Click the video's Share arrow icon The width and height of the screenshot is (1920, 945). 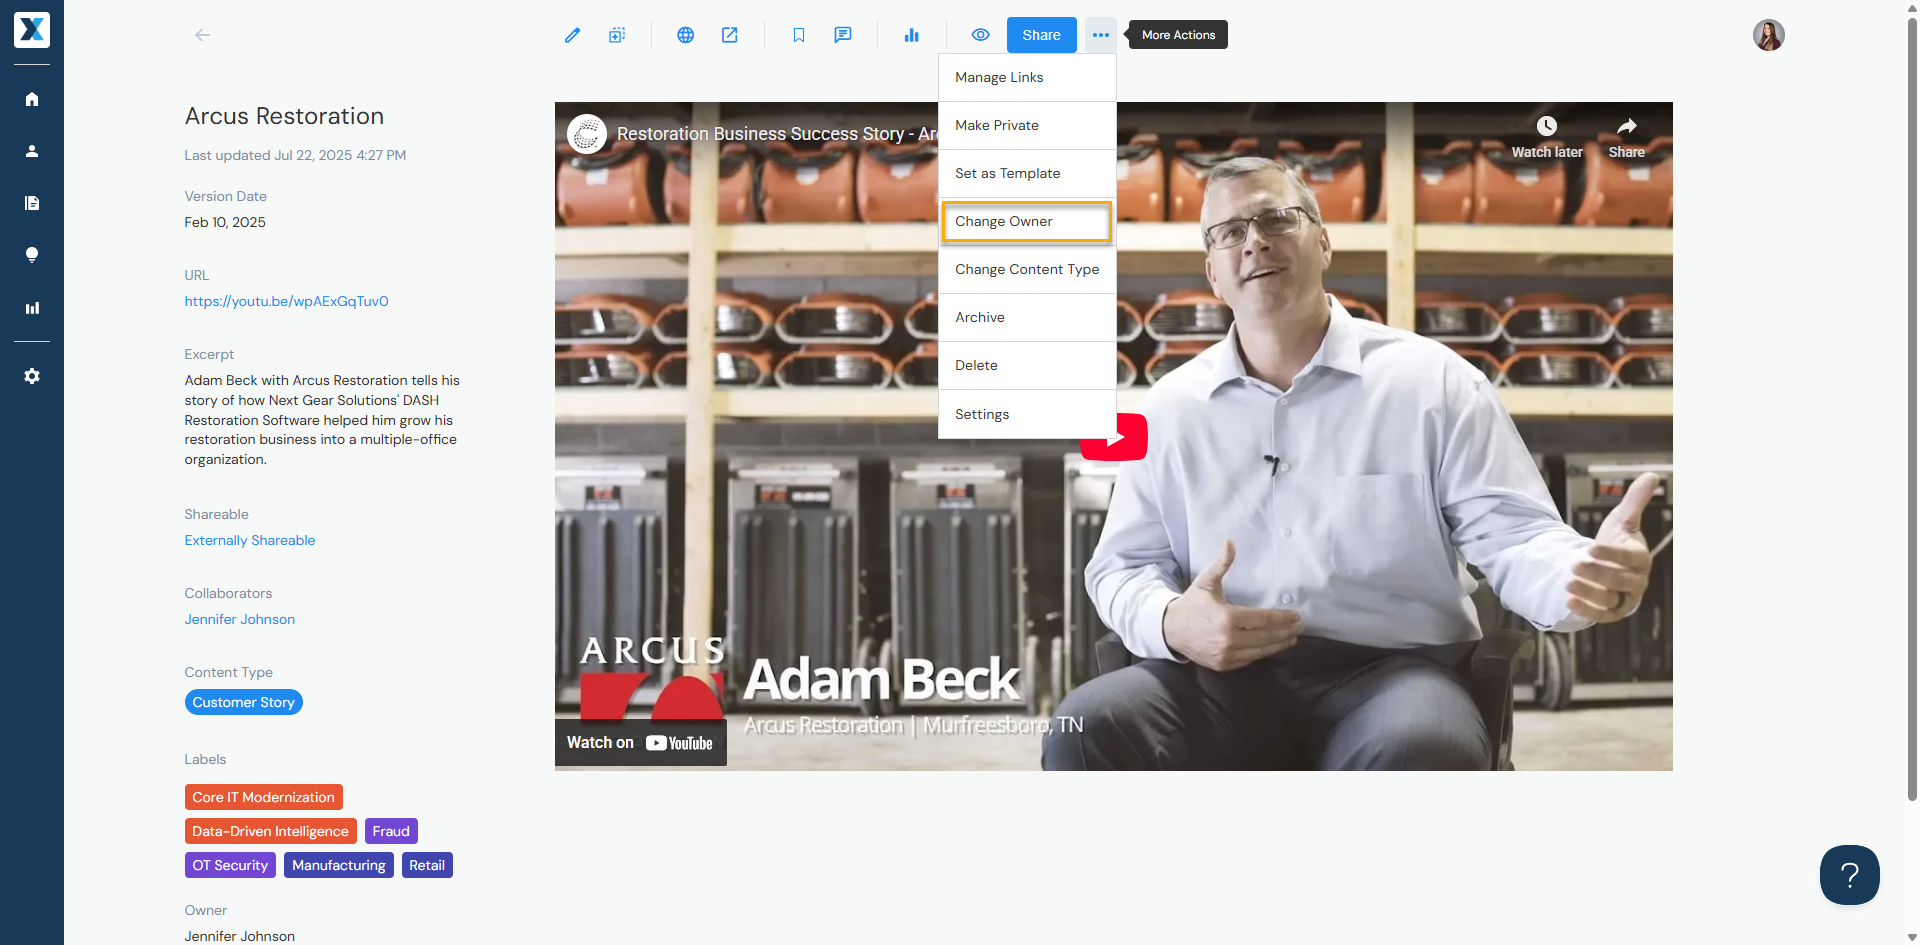1627,137
